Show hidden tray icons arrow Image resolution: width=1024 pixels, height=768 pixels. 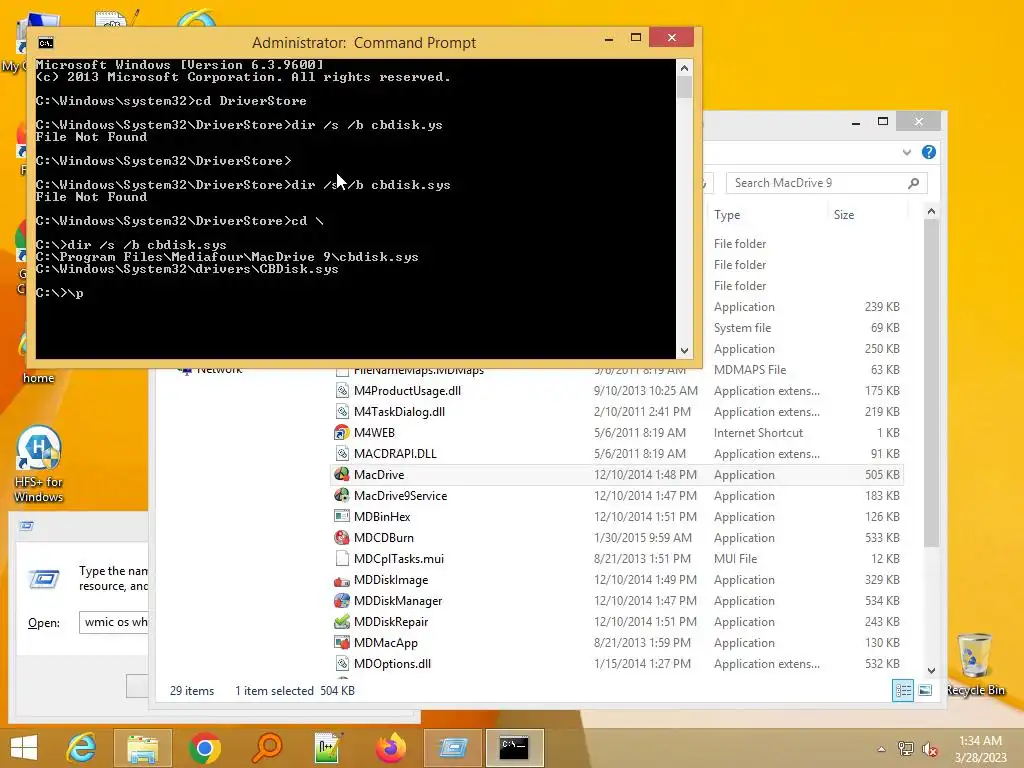click(x=882, y=749)
